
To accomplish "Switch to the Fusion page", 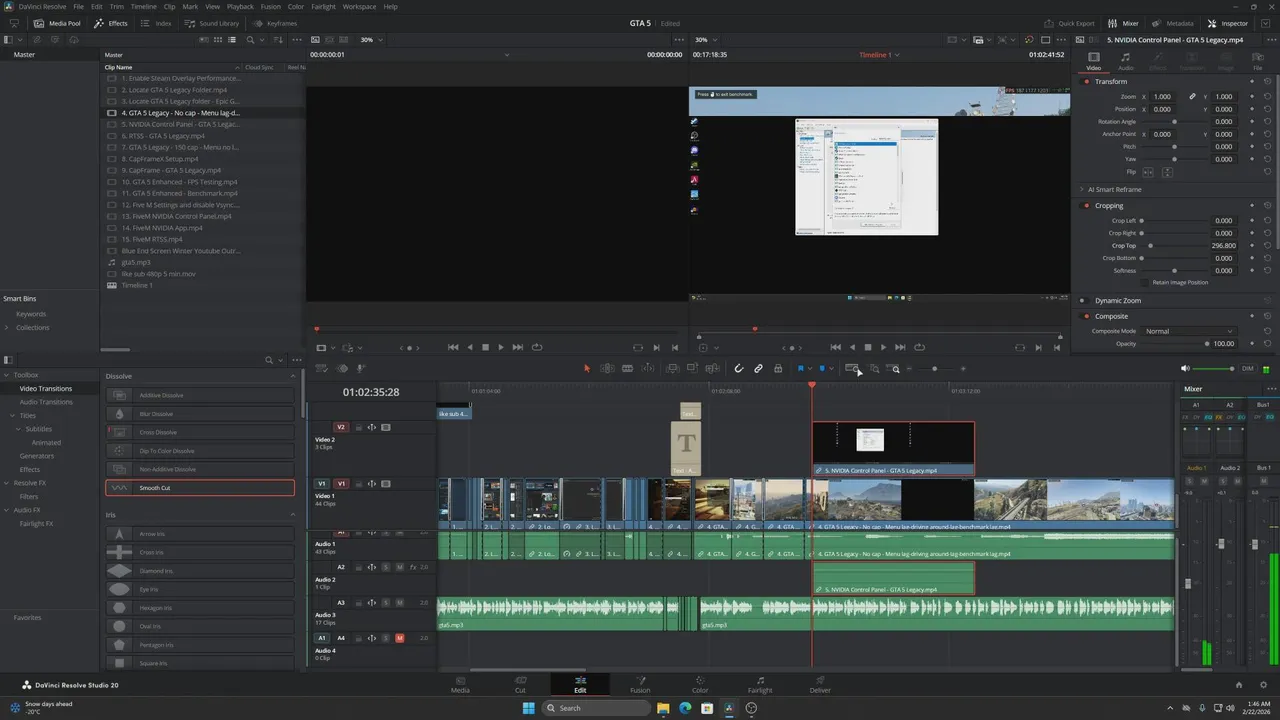I will pyautogui.click(x=640, y=685).
